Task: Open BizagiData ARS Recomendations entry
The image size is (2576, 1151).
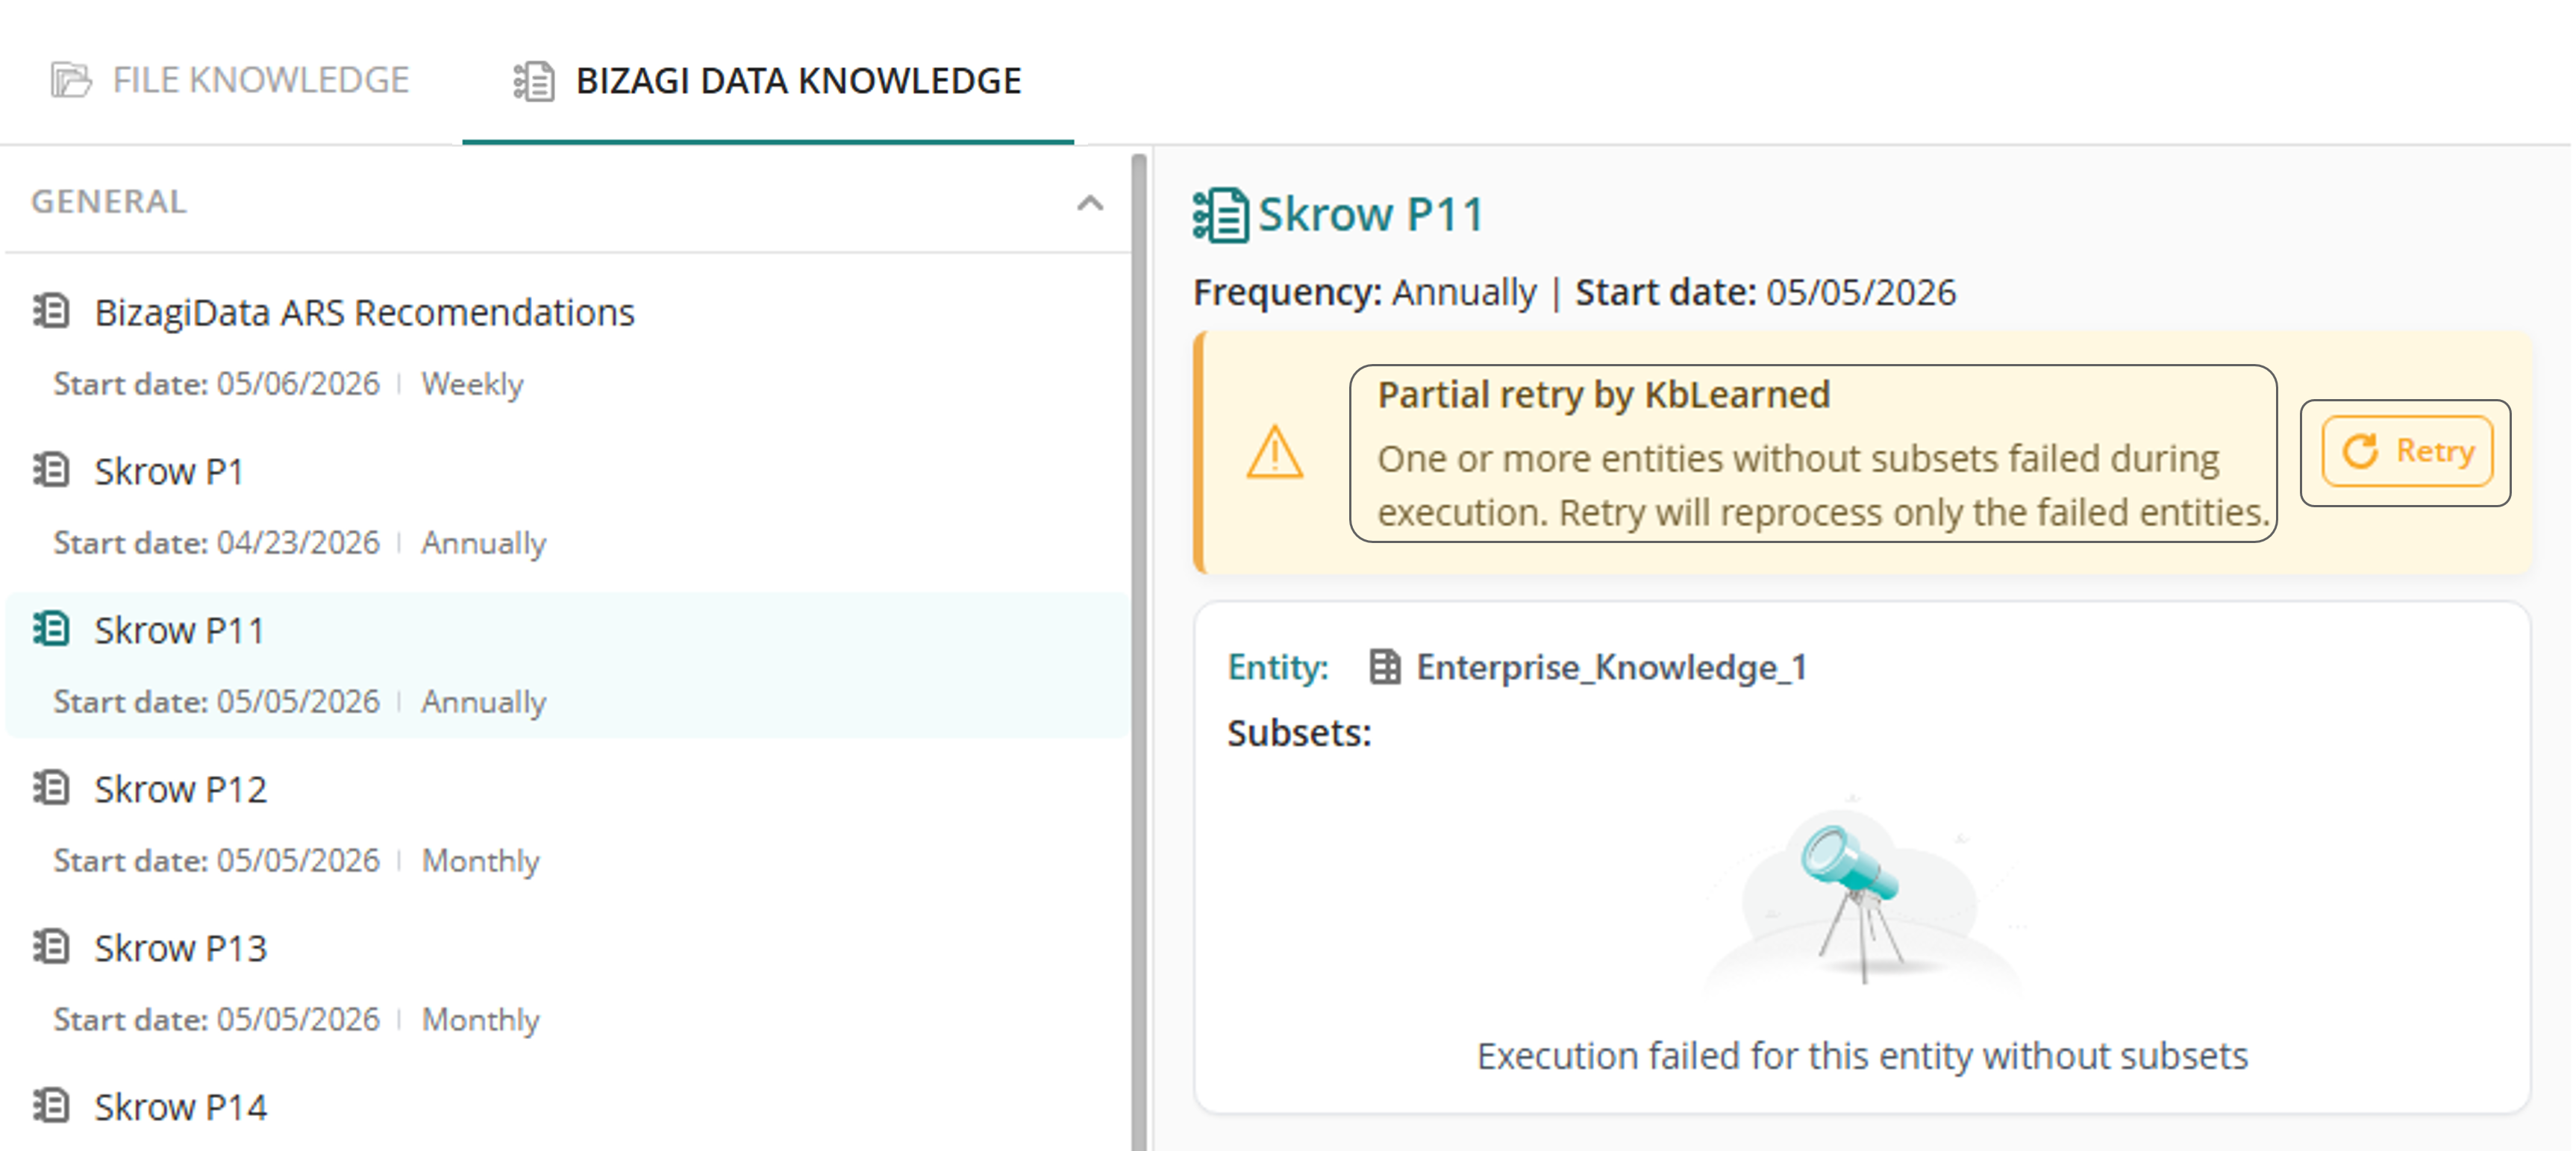Action: (x=364, y=312)
